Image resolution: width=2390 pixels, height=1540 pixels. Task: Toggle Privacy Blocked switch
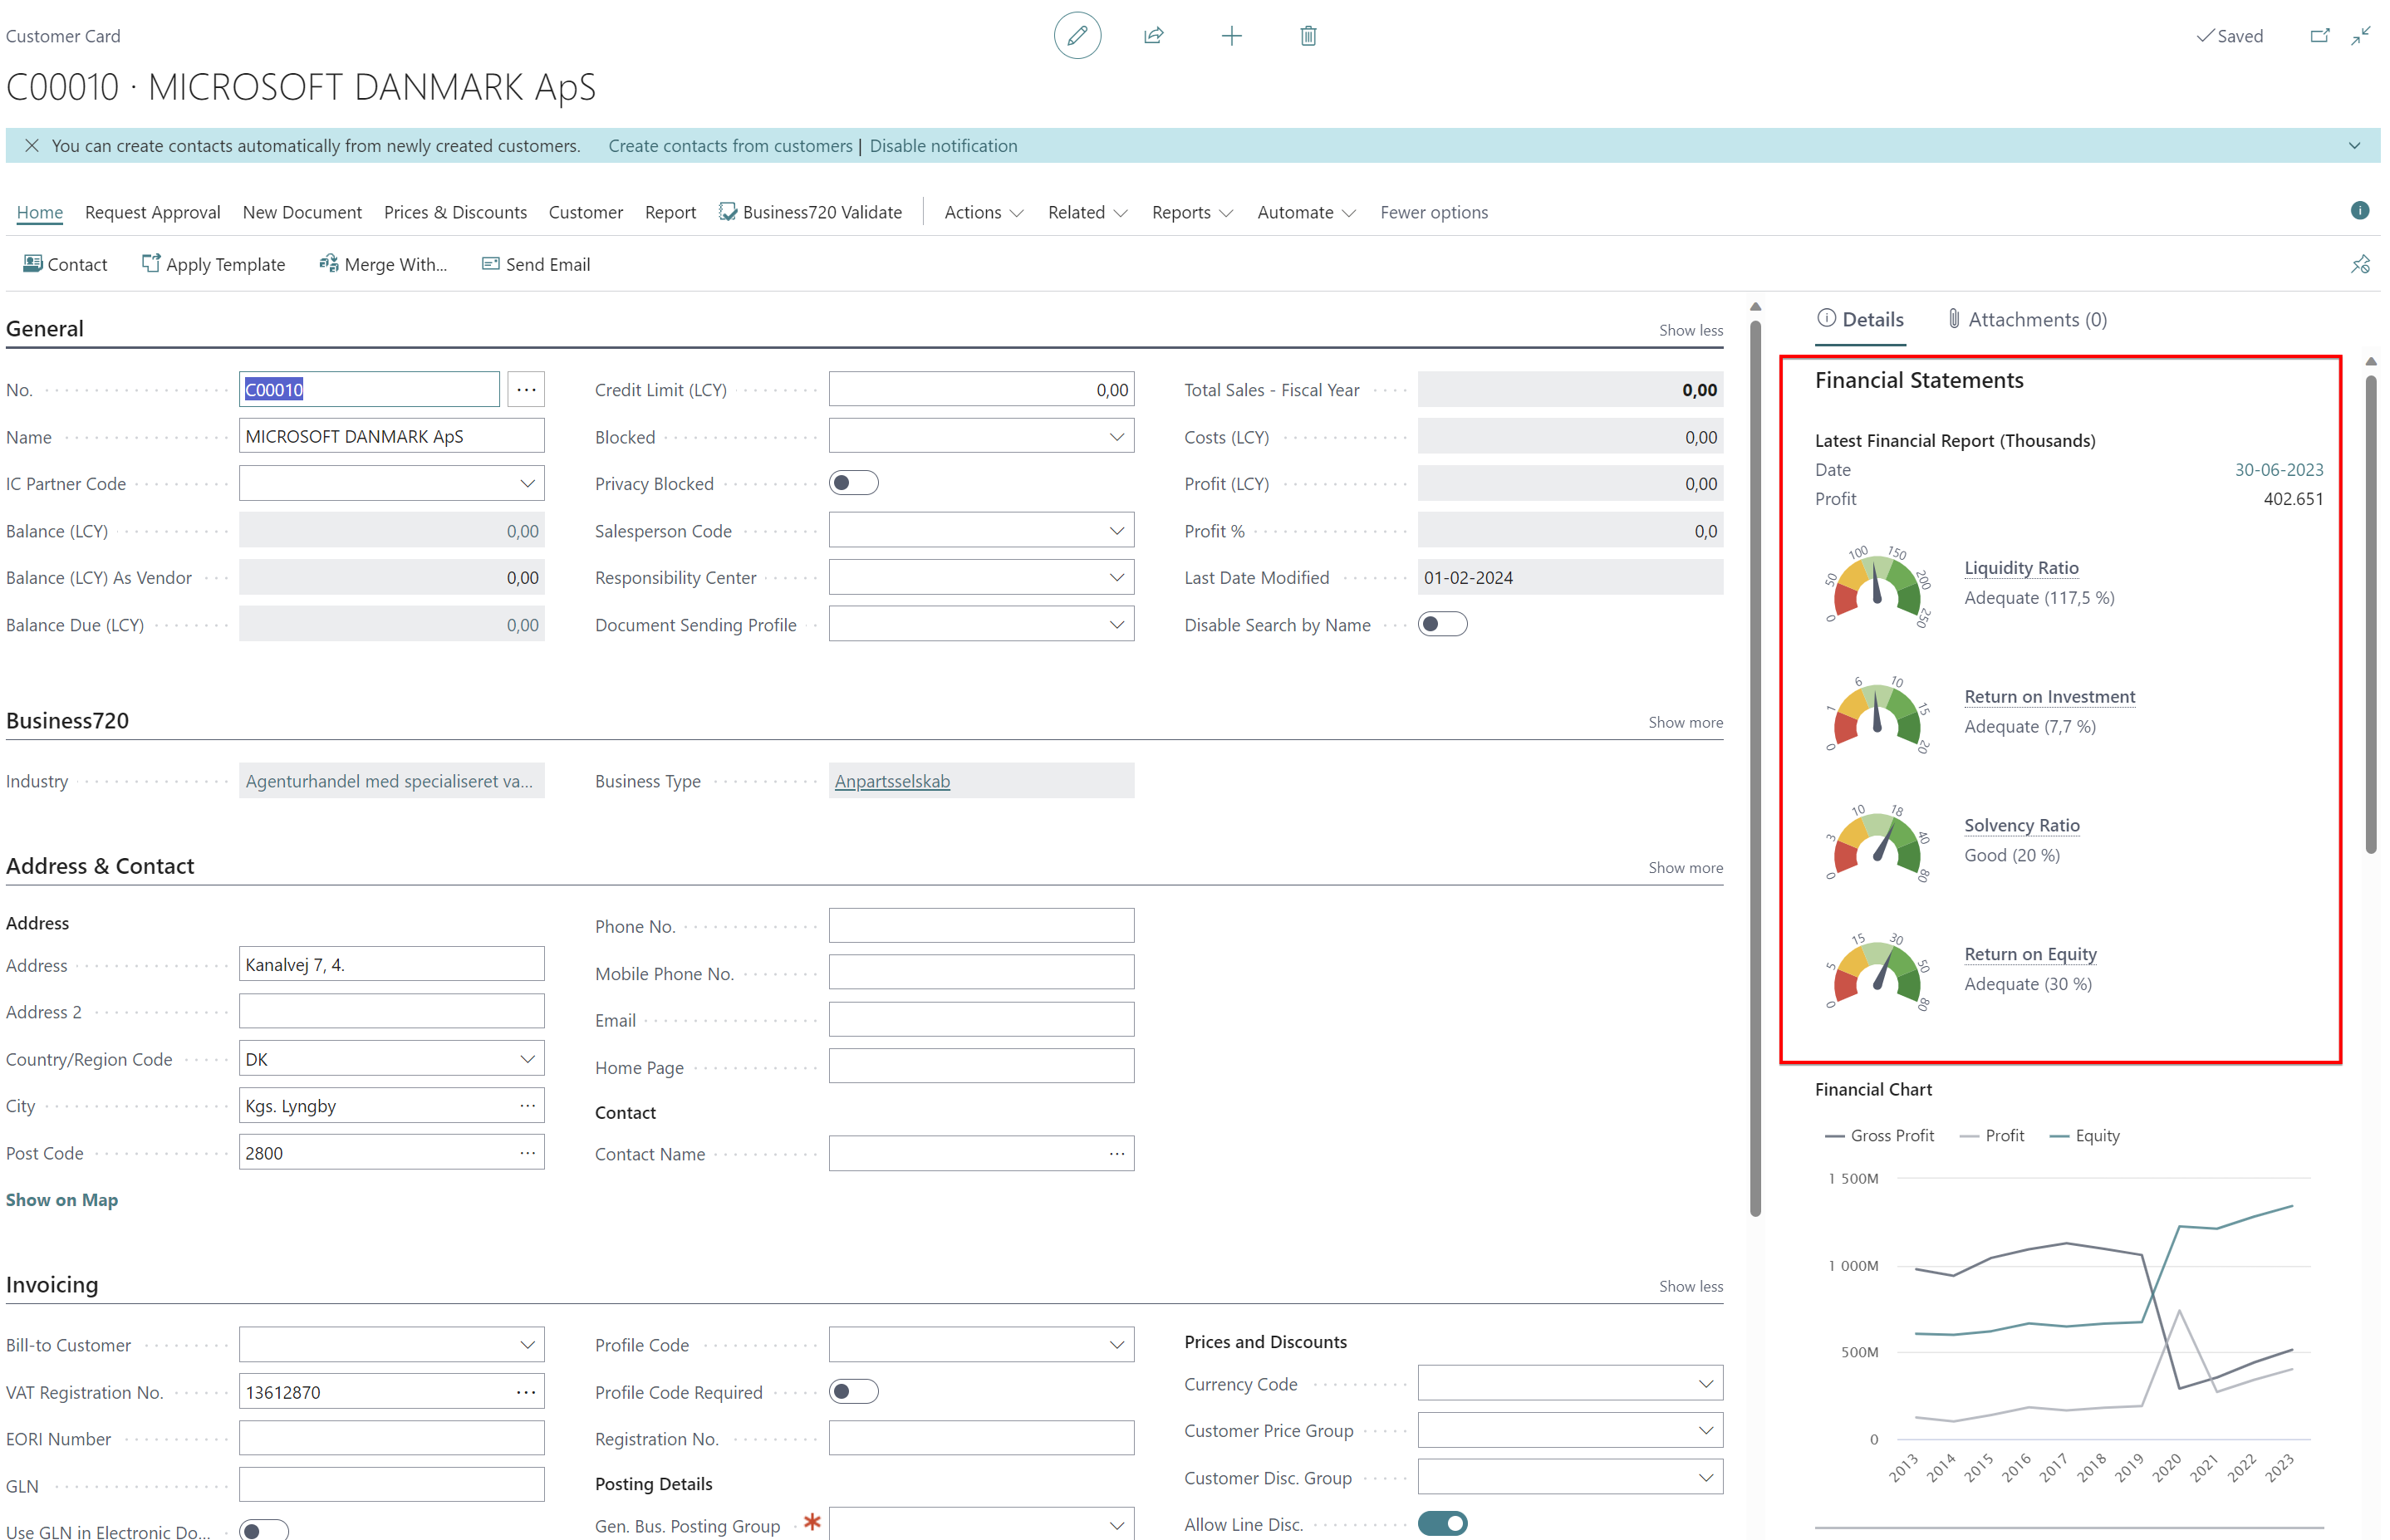[x=853, y=484]
